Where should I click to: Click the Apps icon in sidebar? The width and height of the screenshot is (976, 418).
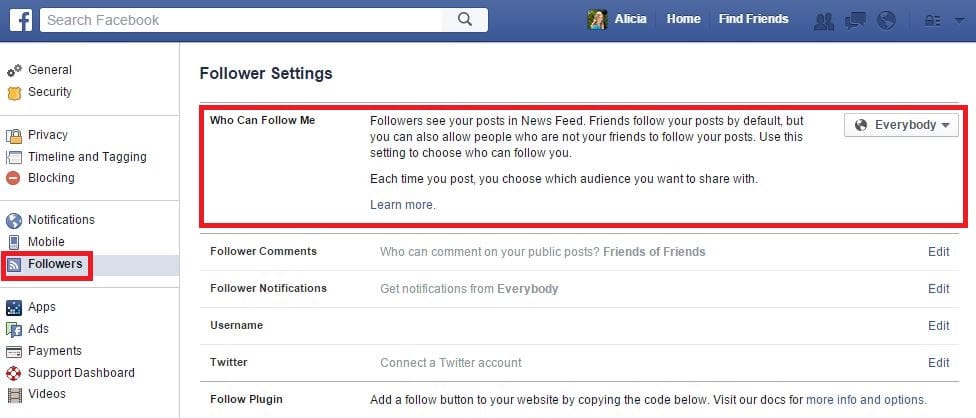(x=14, y=307)
